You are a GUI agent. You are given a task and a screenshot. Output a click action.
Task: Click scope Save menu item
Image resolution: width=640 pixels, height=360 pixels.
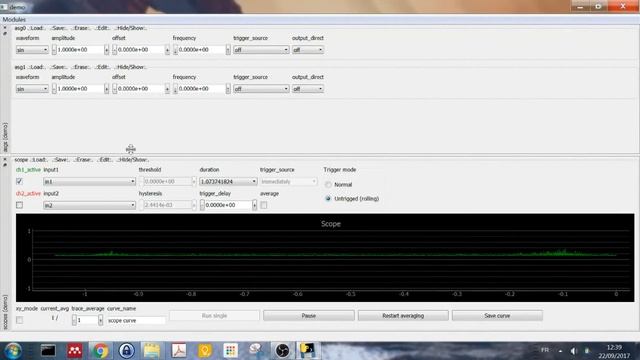[61, 160]
